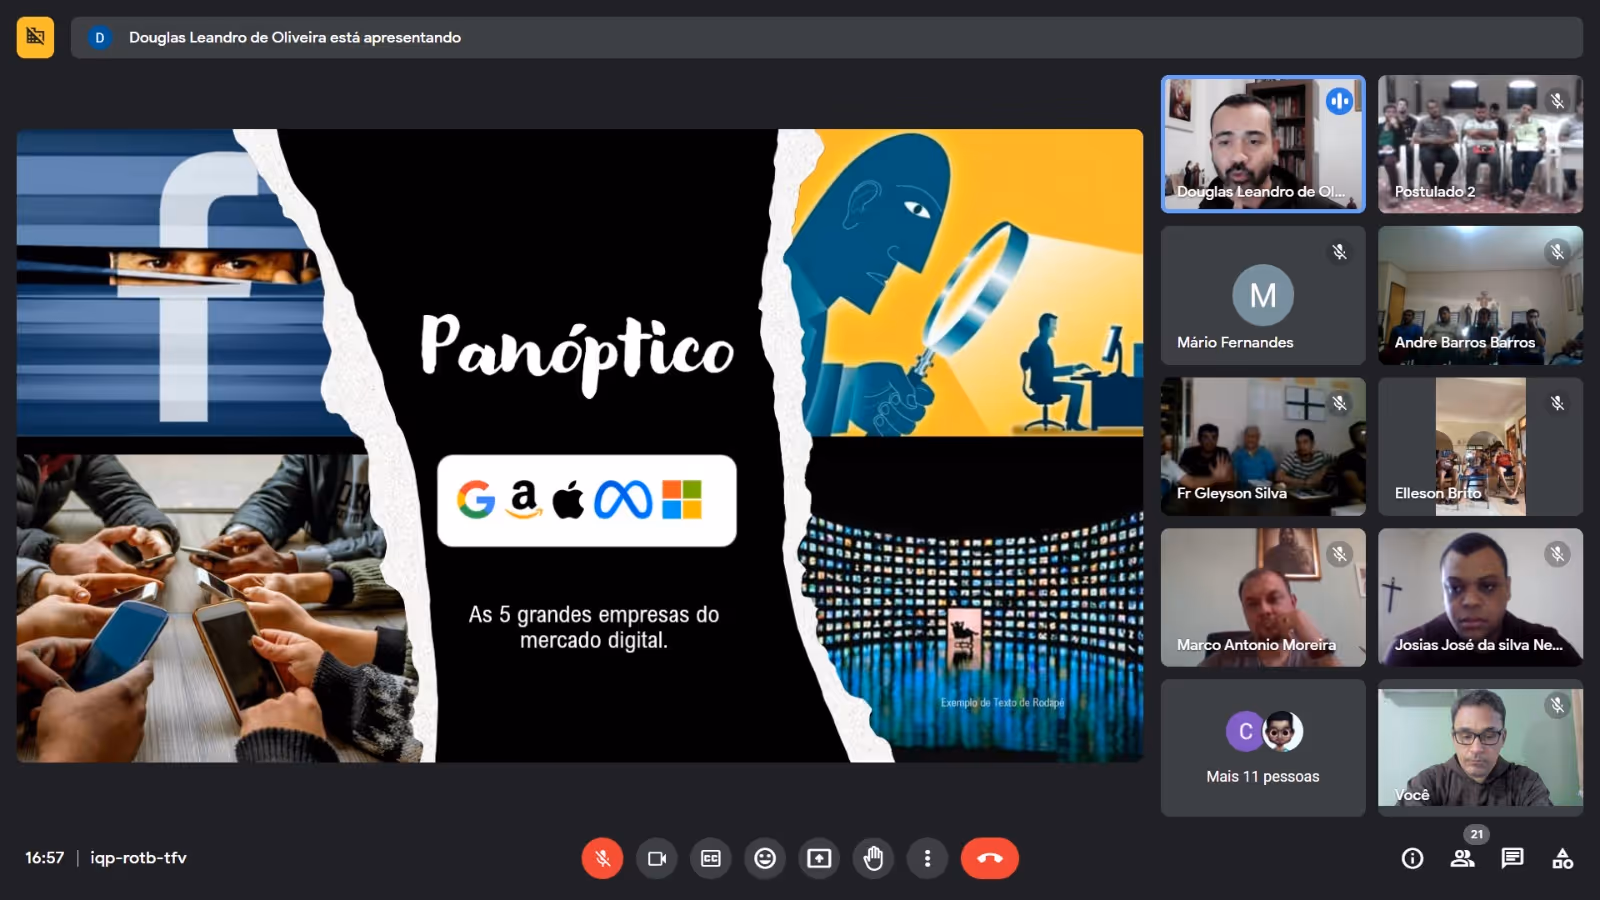The image size is (1600, 900).
Task: Click the speaking indicator on Douglas tile
Action: coord(1340,101)
